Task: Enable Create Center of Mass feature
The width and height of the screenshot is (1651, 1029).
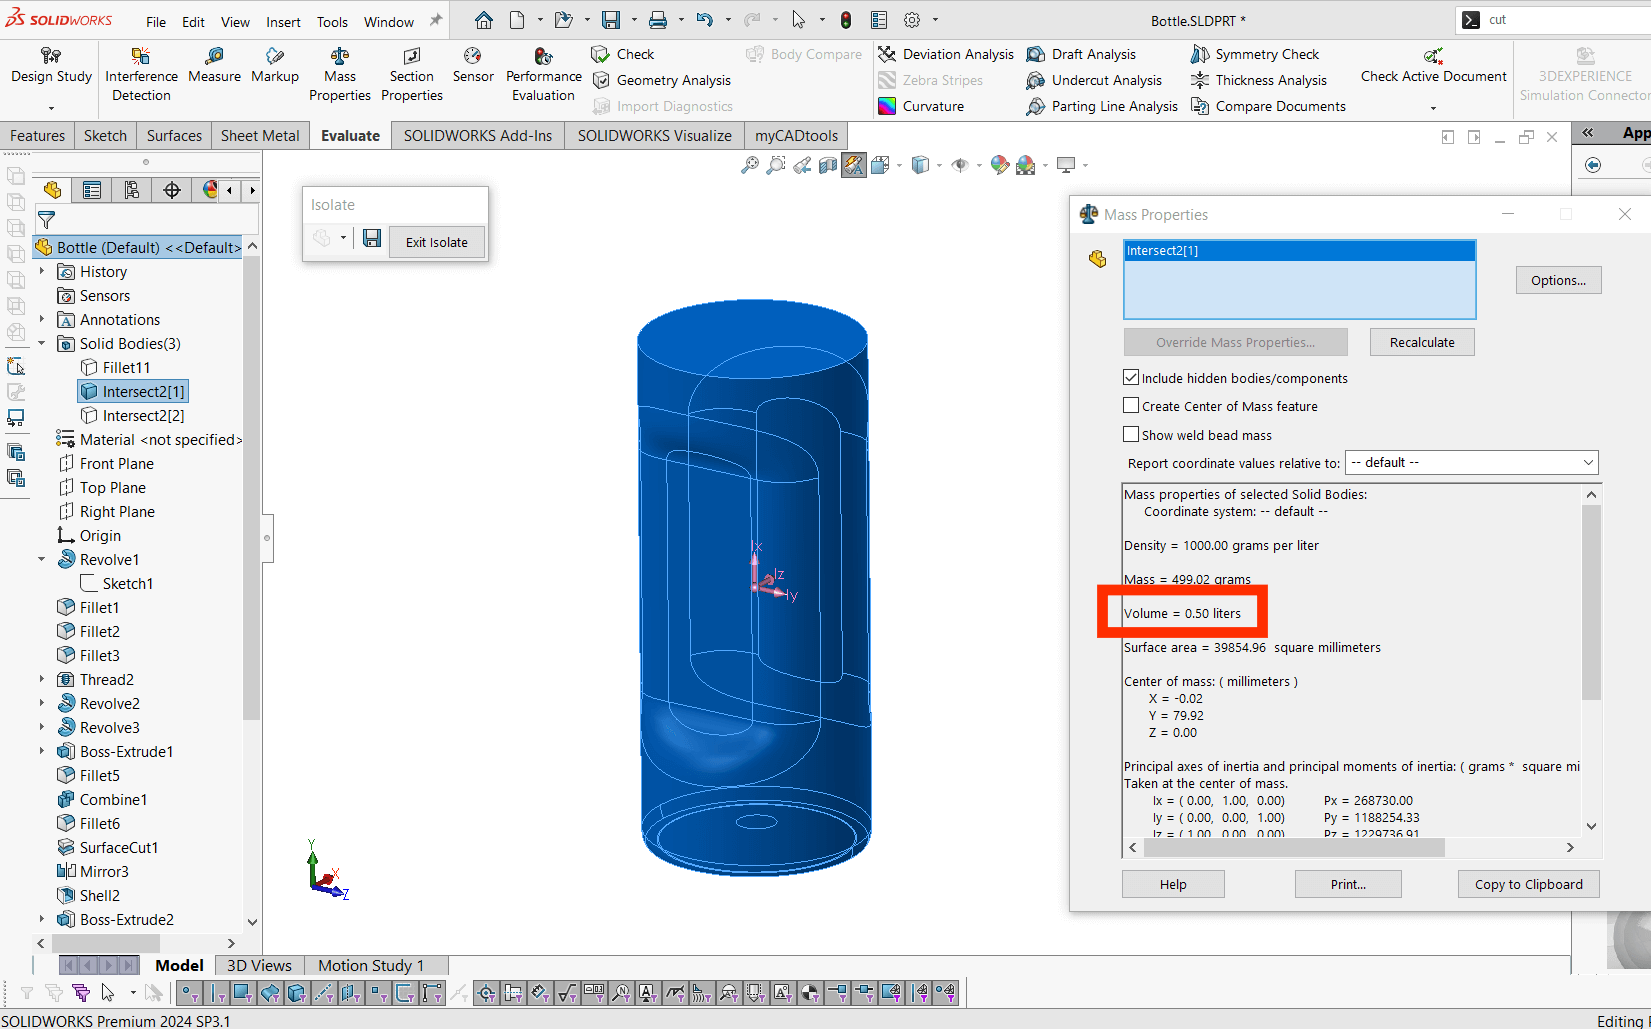Action: point(1131,406)
